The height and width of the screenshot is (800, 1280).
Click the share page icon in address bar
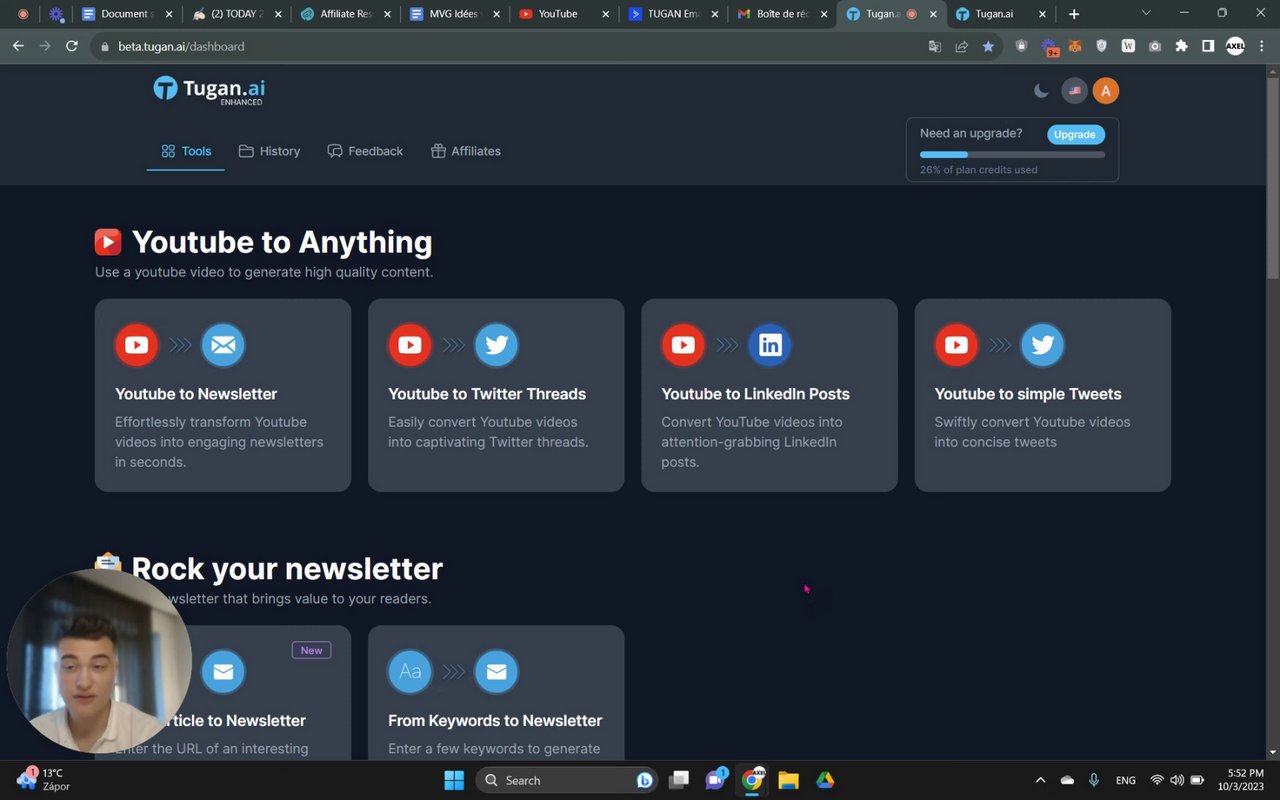(x=961, y=46)
